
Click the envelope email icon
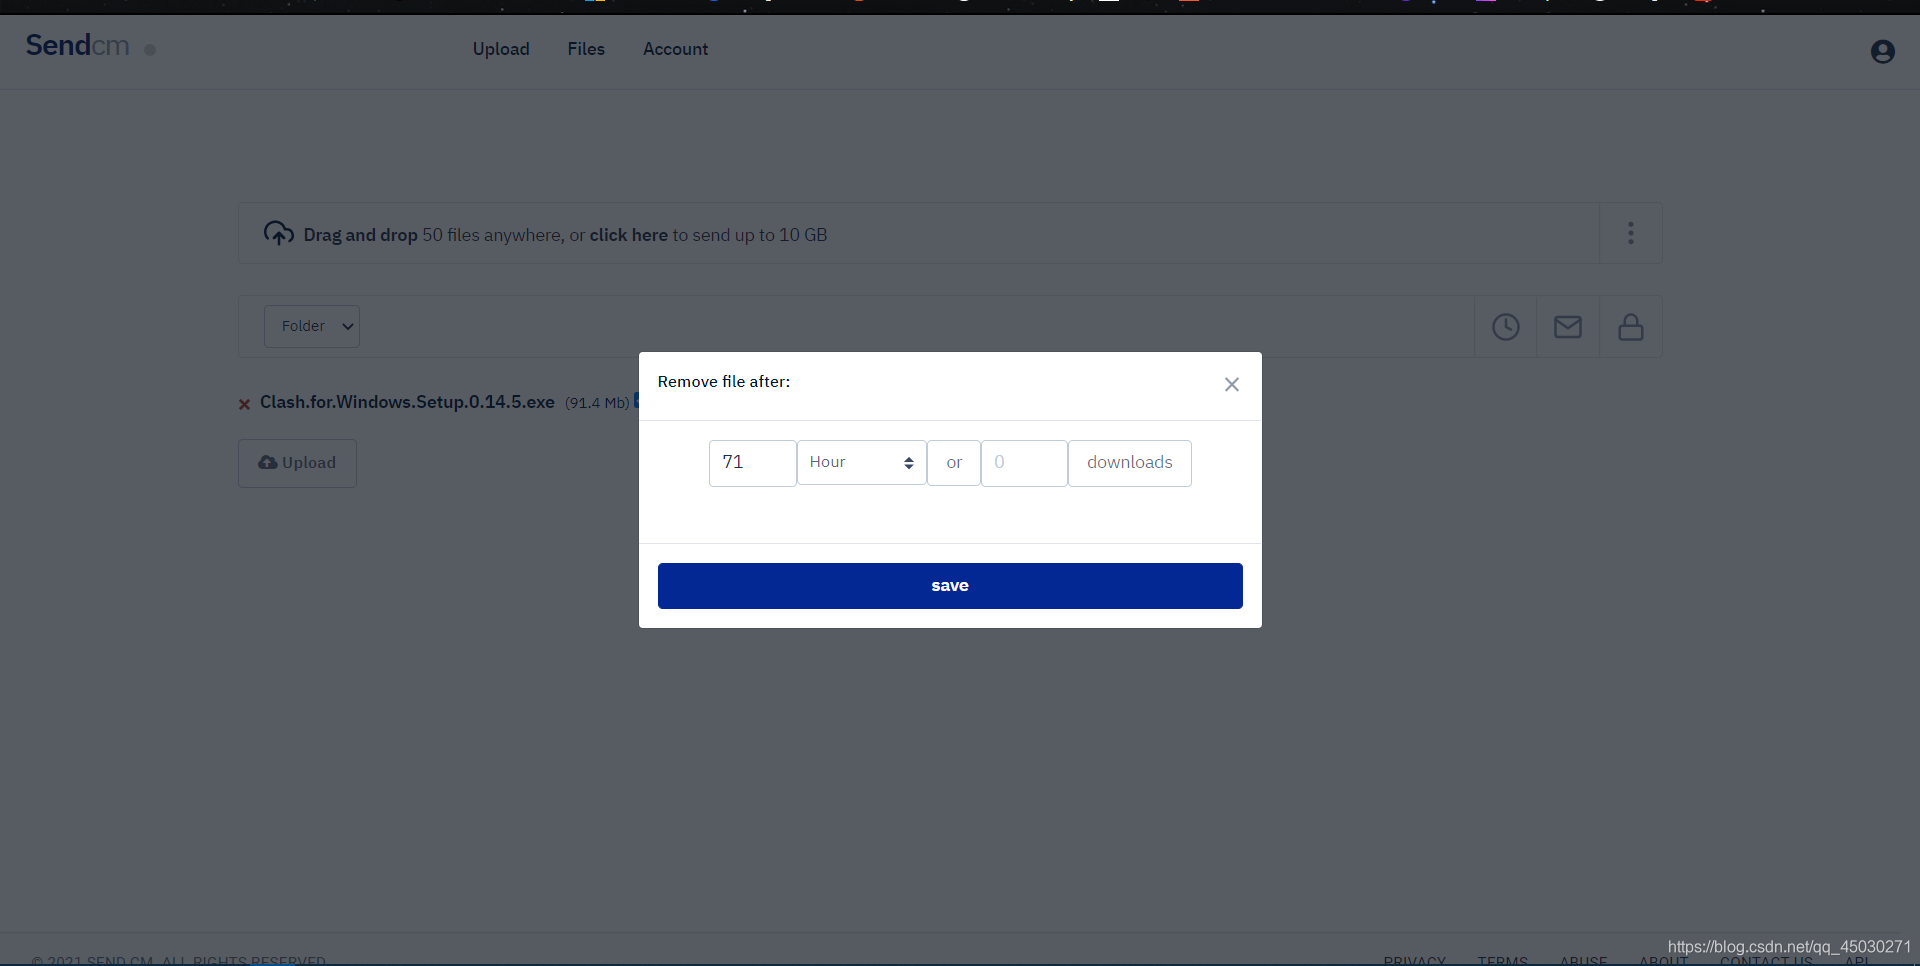[1568, 327]
